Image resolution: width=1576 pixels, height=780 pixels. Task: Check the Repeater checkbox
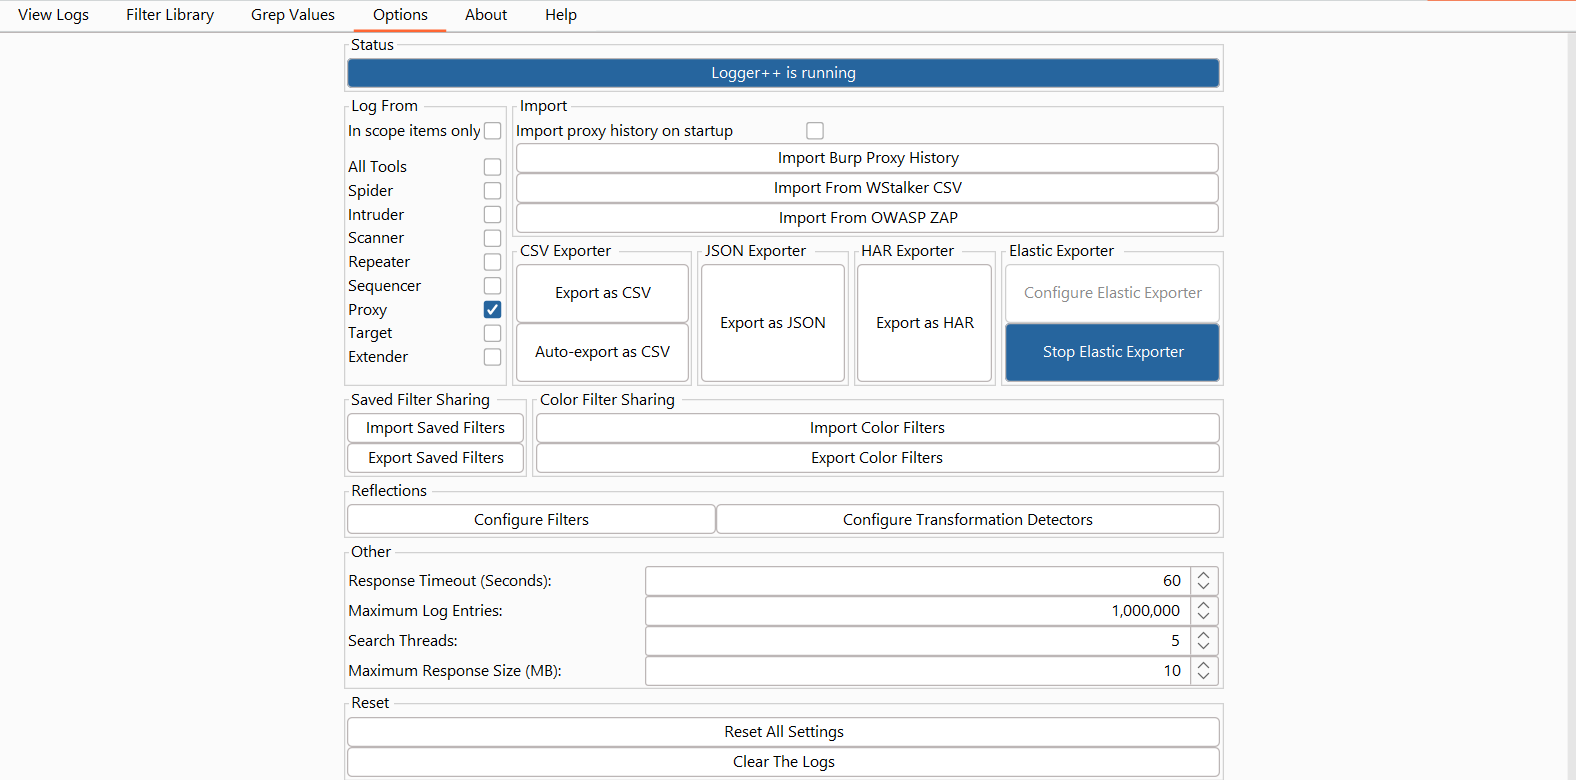pos(492,262)
